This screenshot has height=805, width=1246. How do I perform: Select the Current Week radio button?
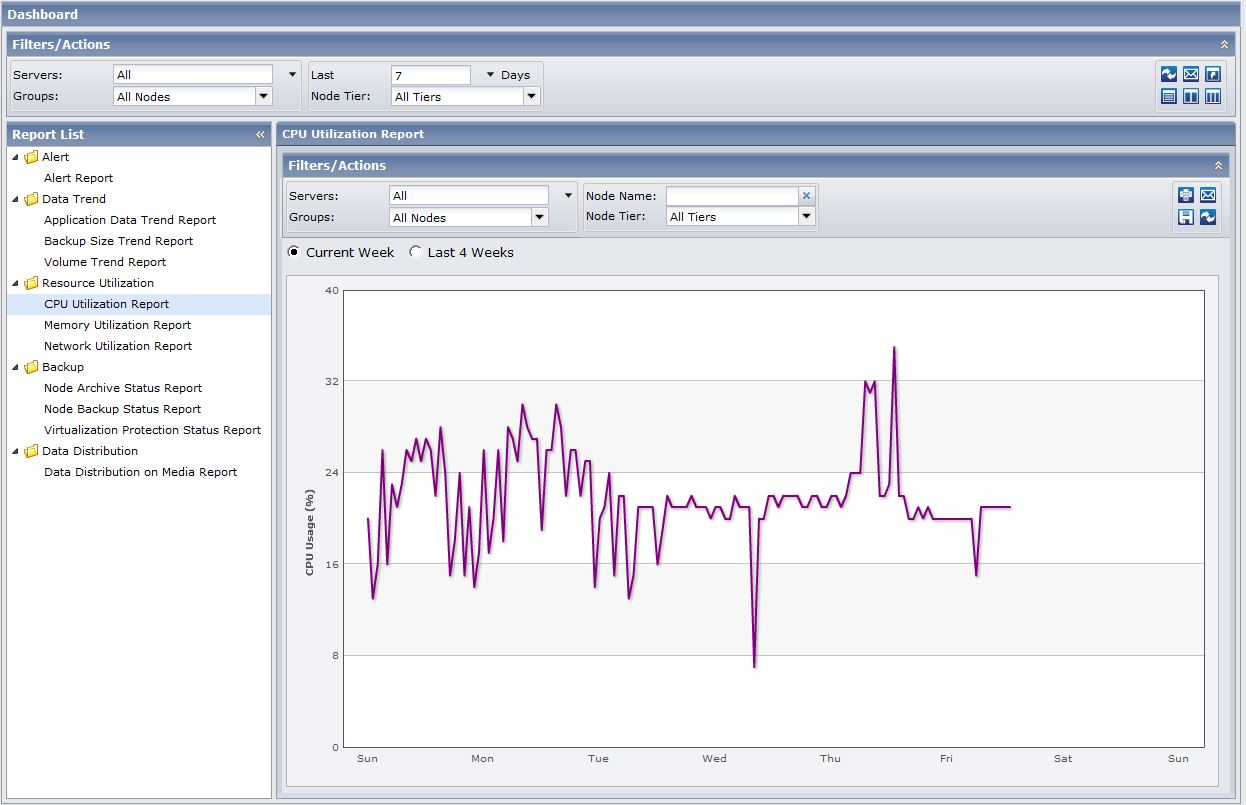294,252
